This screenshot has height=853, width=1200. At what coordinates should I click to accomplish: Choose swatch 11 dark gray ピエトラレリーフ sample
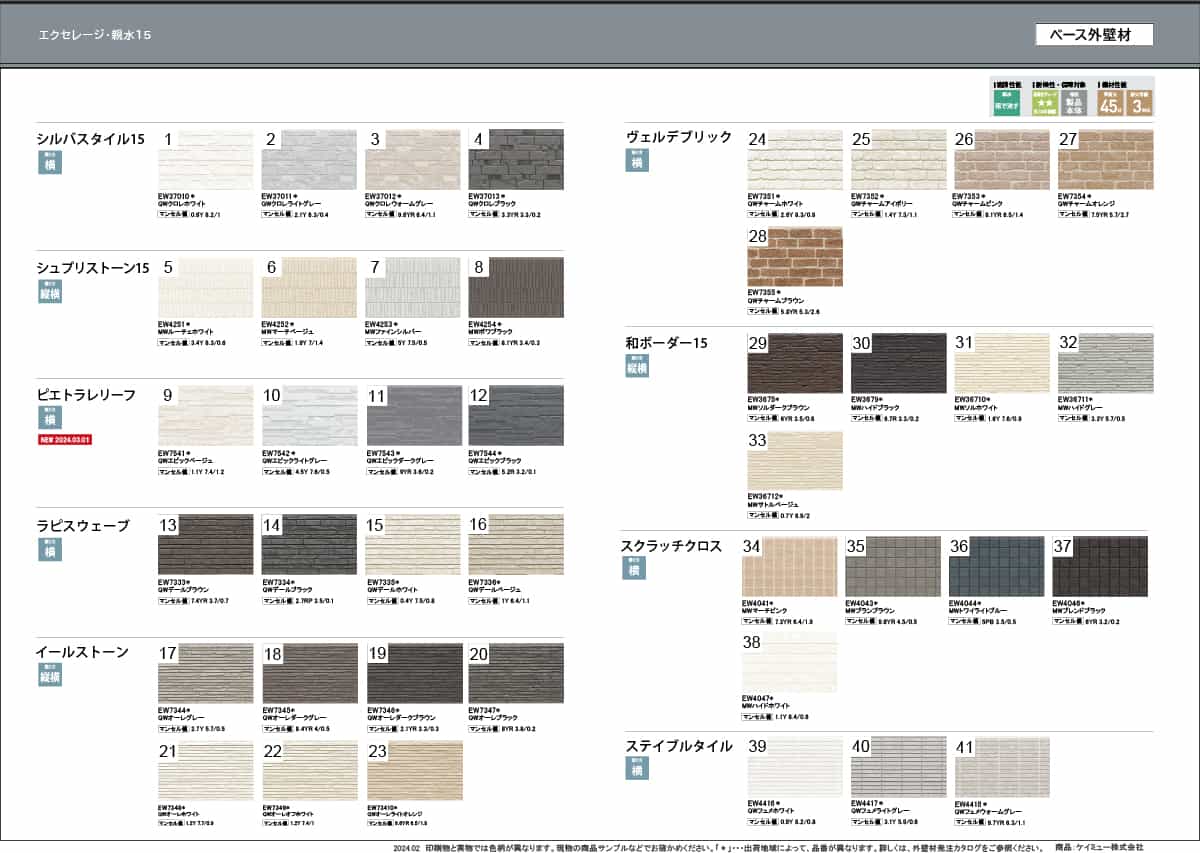tap(413, 416)
